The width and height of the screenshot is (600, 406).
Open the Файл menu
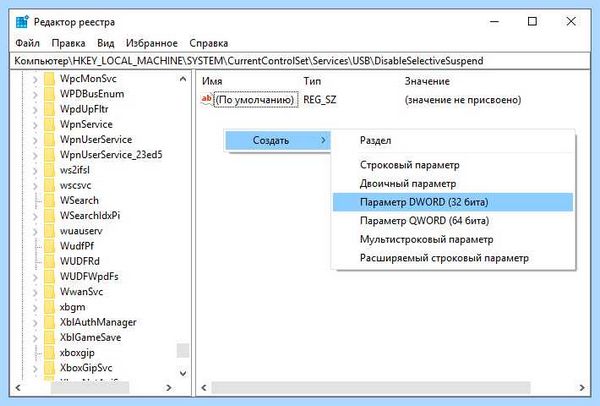point(28,43)
